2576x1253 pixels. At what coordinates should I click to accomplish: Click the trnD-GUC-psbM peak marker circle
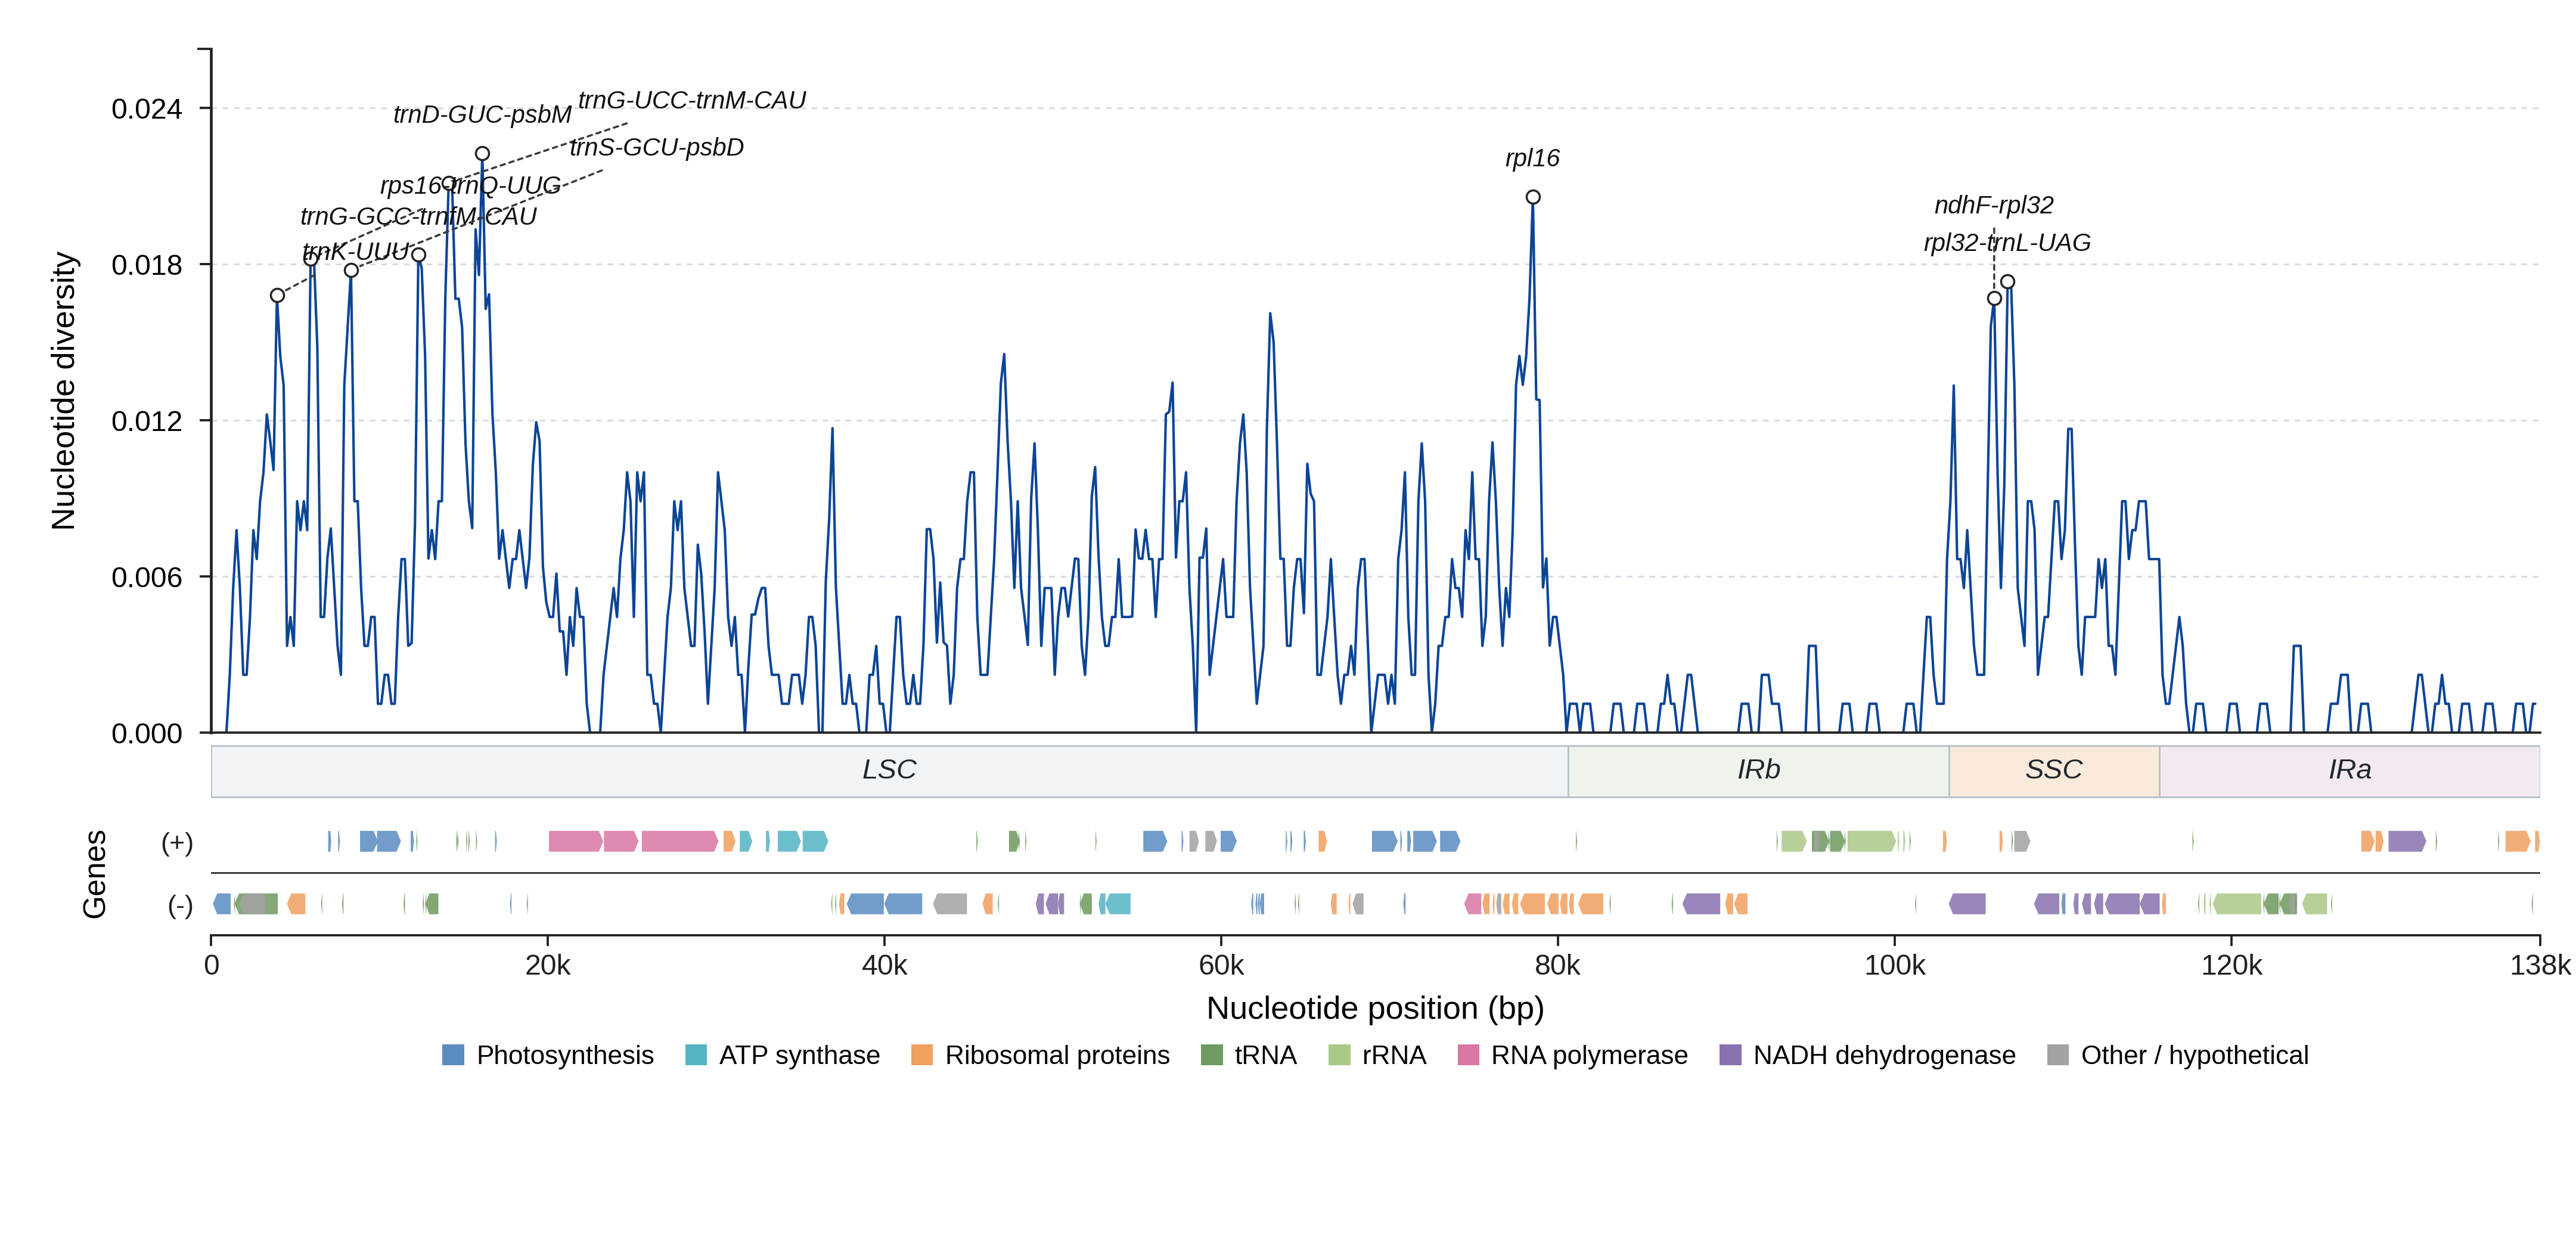pyautogui.click(x=482, y=154)
